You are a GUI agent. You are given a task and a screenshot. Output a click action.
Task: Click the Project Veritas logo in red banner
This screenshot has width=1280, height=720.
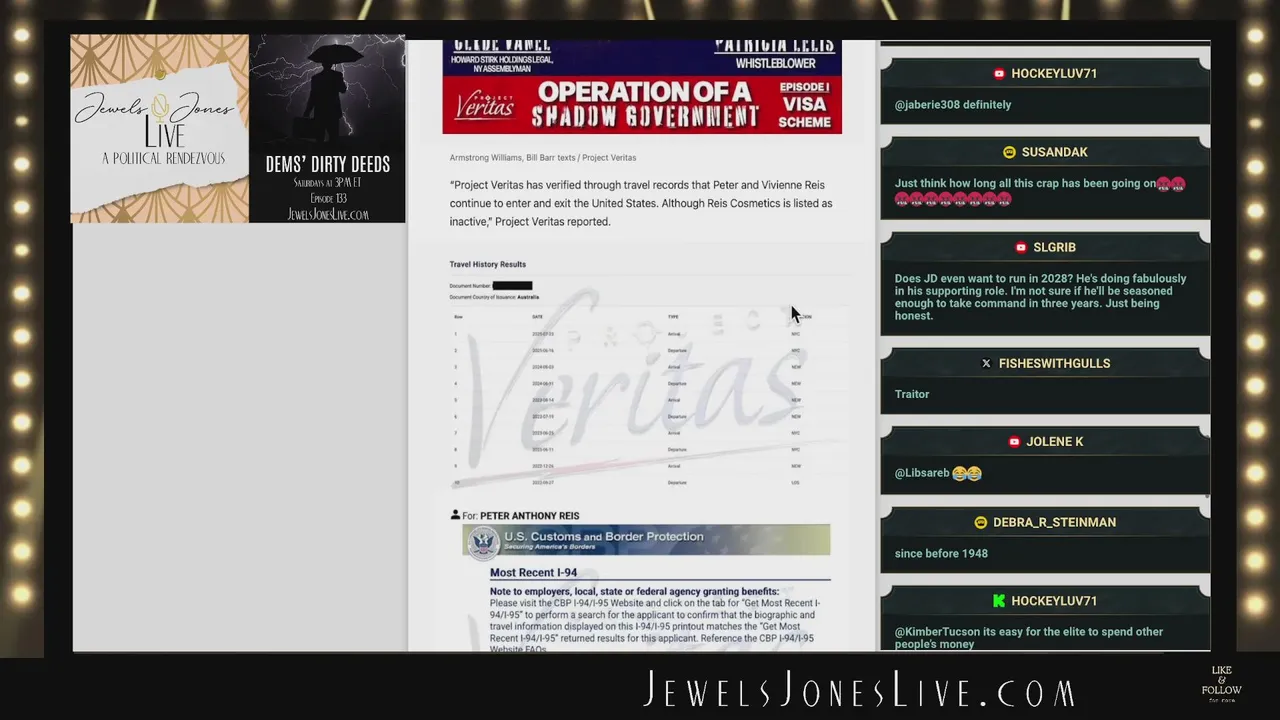[484, 104]
